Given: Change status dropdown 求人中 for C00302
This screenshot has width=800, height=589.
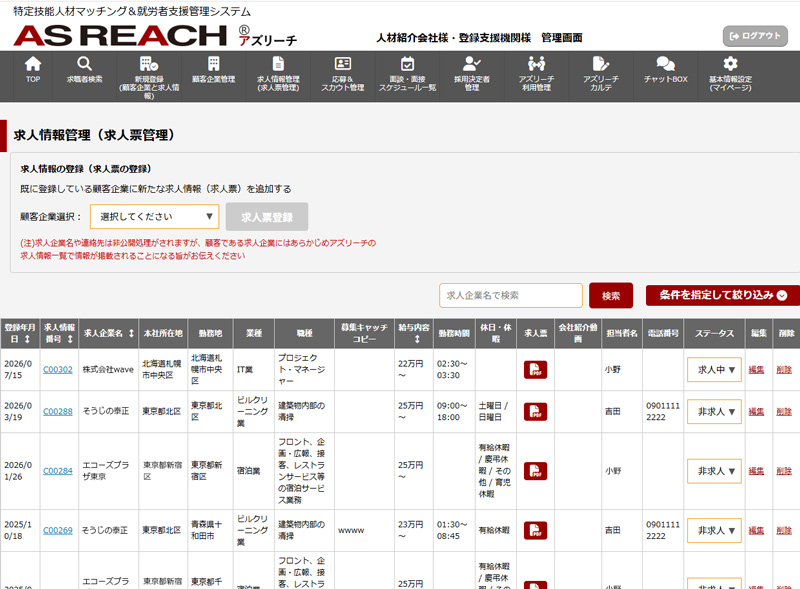Looking at the screenshot, I should click(714, 370).
